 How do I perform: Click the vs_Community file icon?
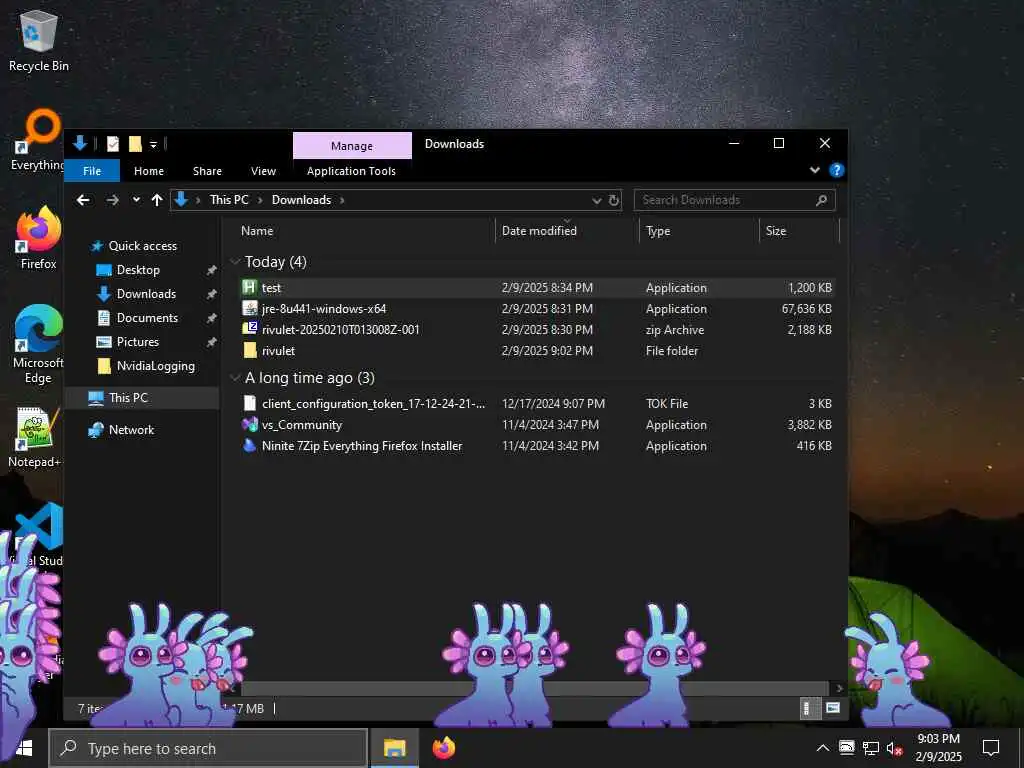[x=249, y=424]
